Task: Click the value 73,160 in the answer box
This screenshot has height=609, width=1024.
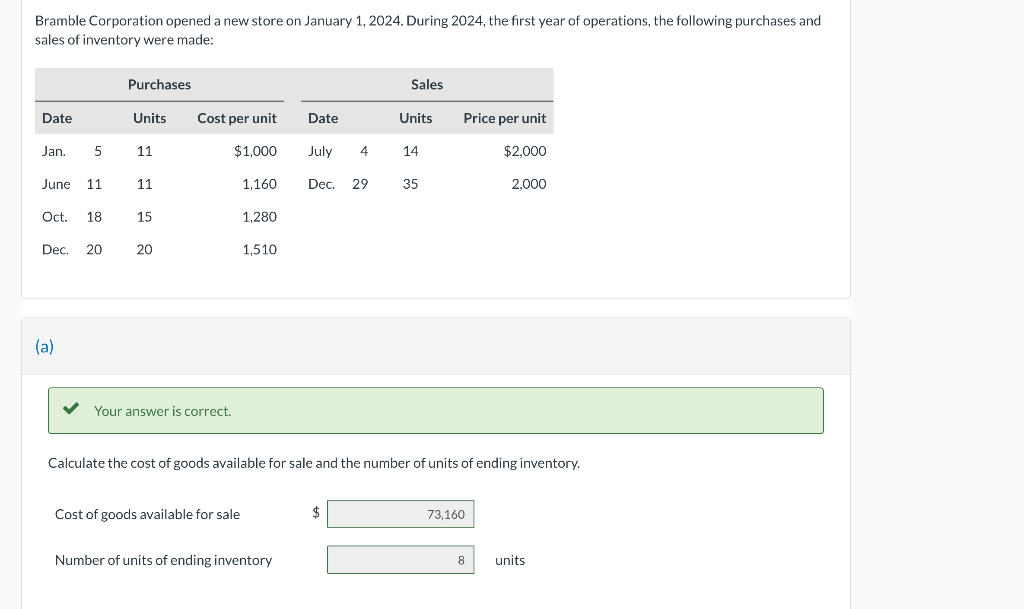Action: click(x=448, y=513)
